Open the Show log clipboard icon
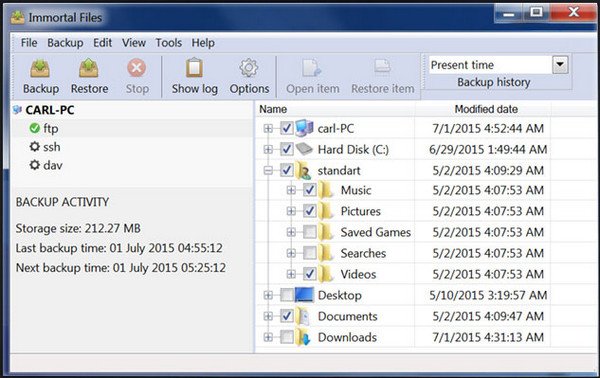 [194, 68]
